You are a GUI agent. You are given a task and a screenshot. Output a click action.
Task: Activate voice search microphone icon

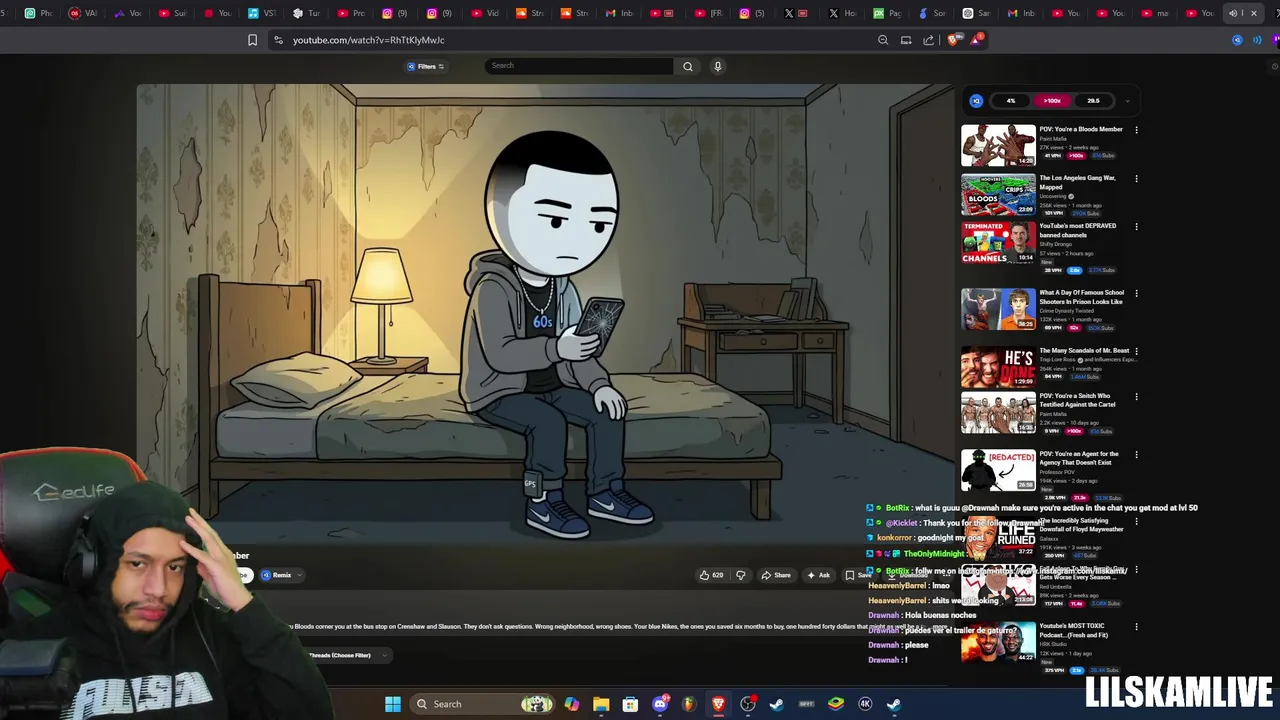[717, 66]
